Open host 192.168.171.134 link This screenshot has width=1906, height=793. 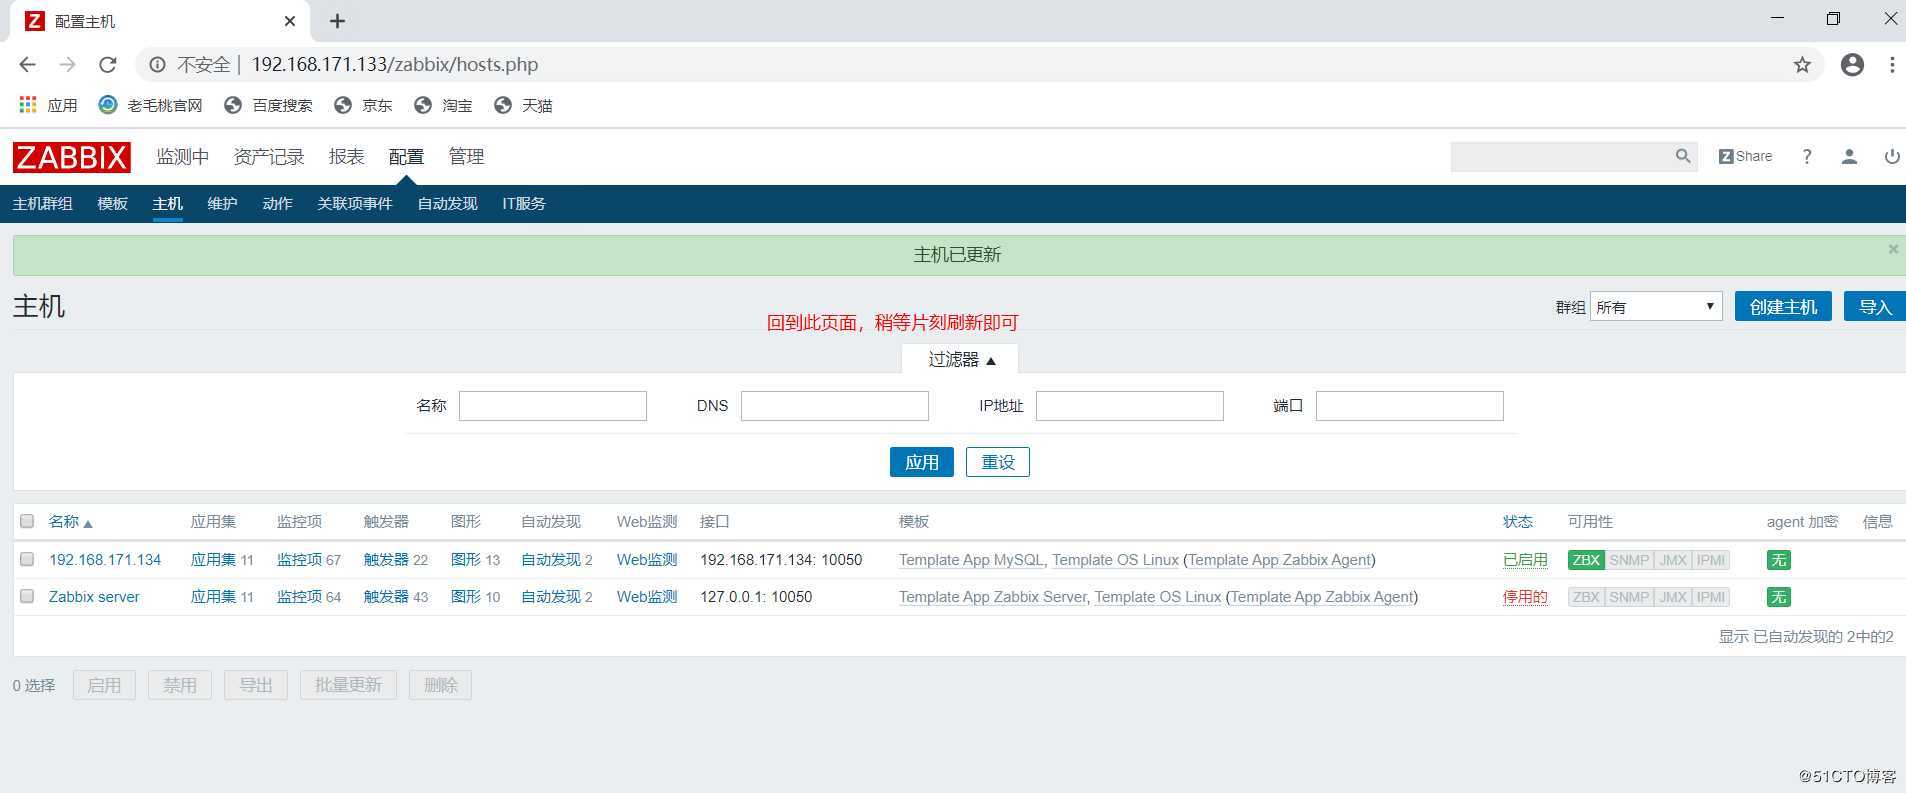[105, 560]
